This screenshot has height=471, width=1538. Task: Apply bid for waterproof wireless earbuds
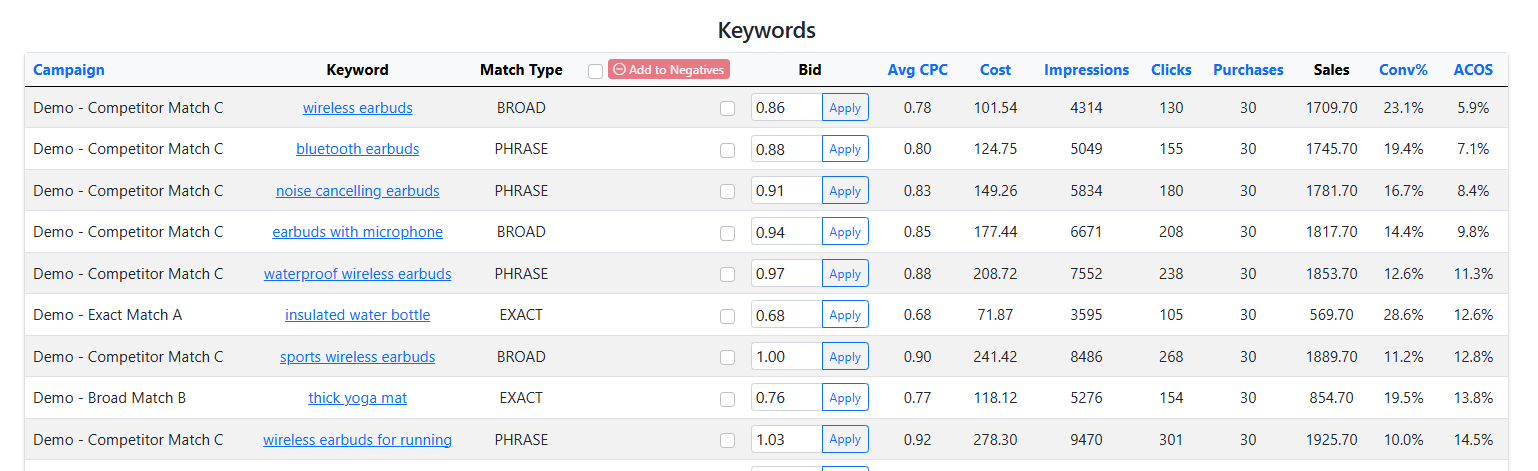coord(845,274)
